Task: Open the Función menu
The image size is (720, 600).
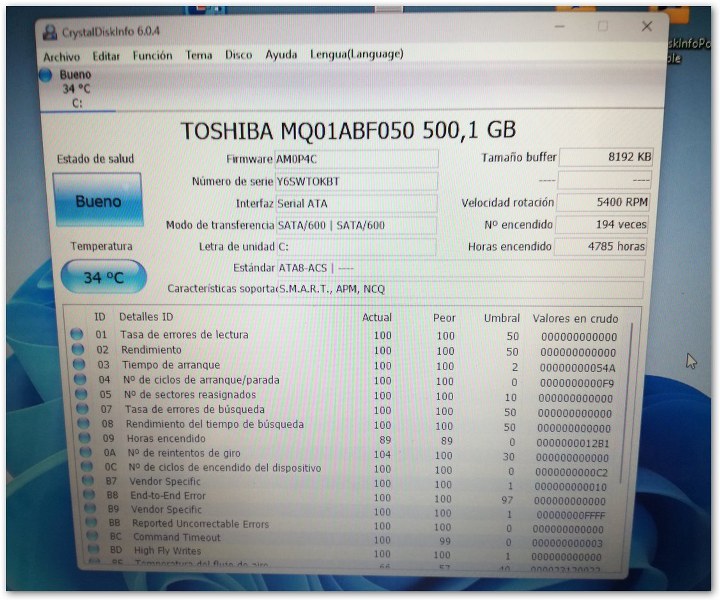Action: pyautogui.click(x=152, y=56)
